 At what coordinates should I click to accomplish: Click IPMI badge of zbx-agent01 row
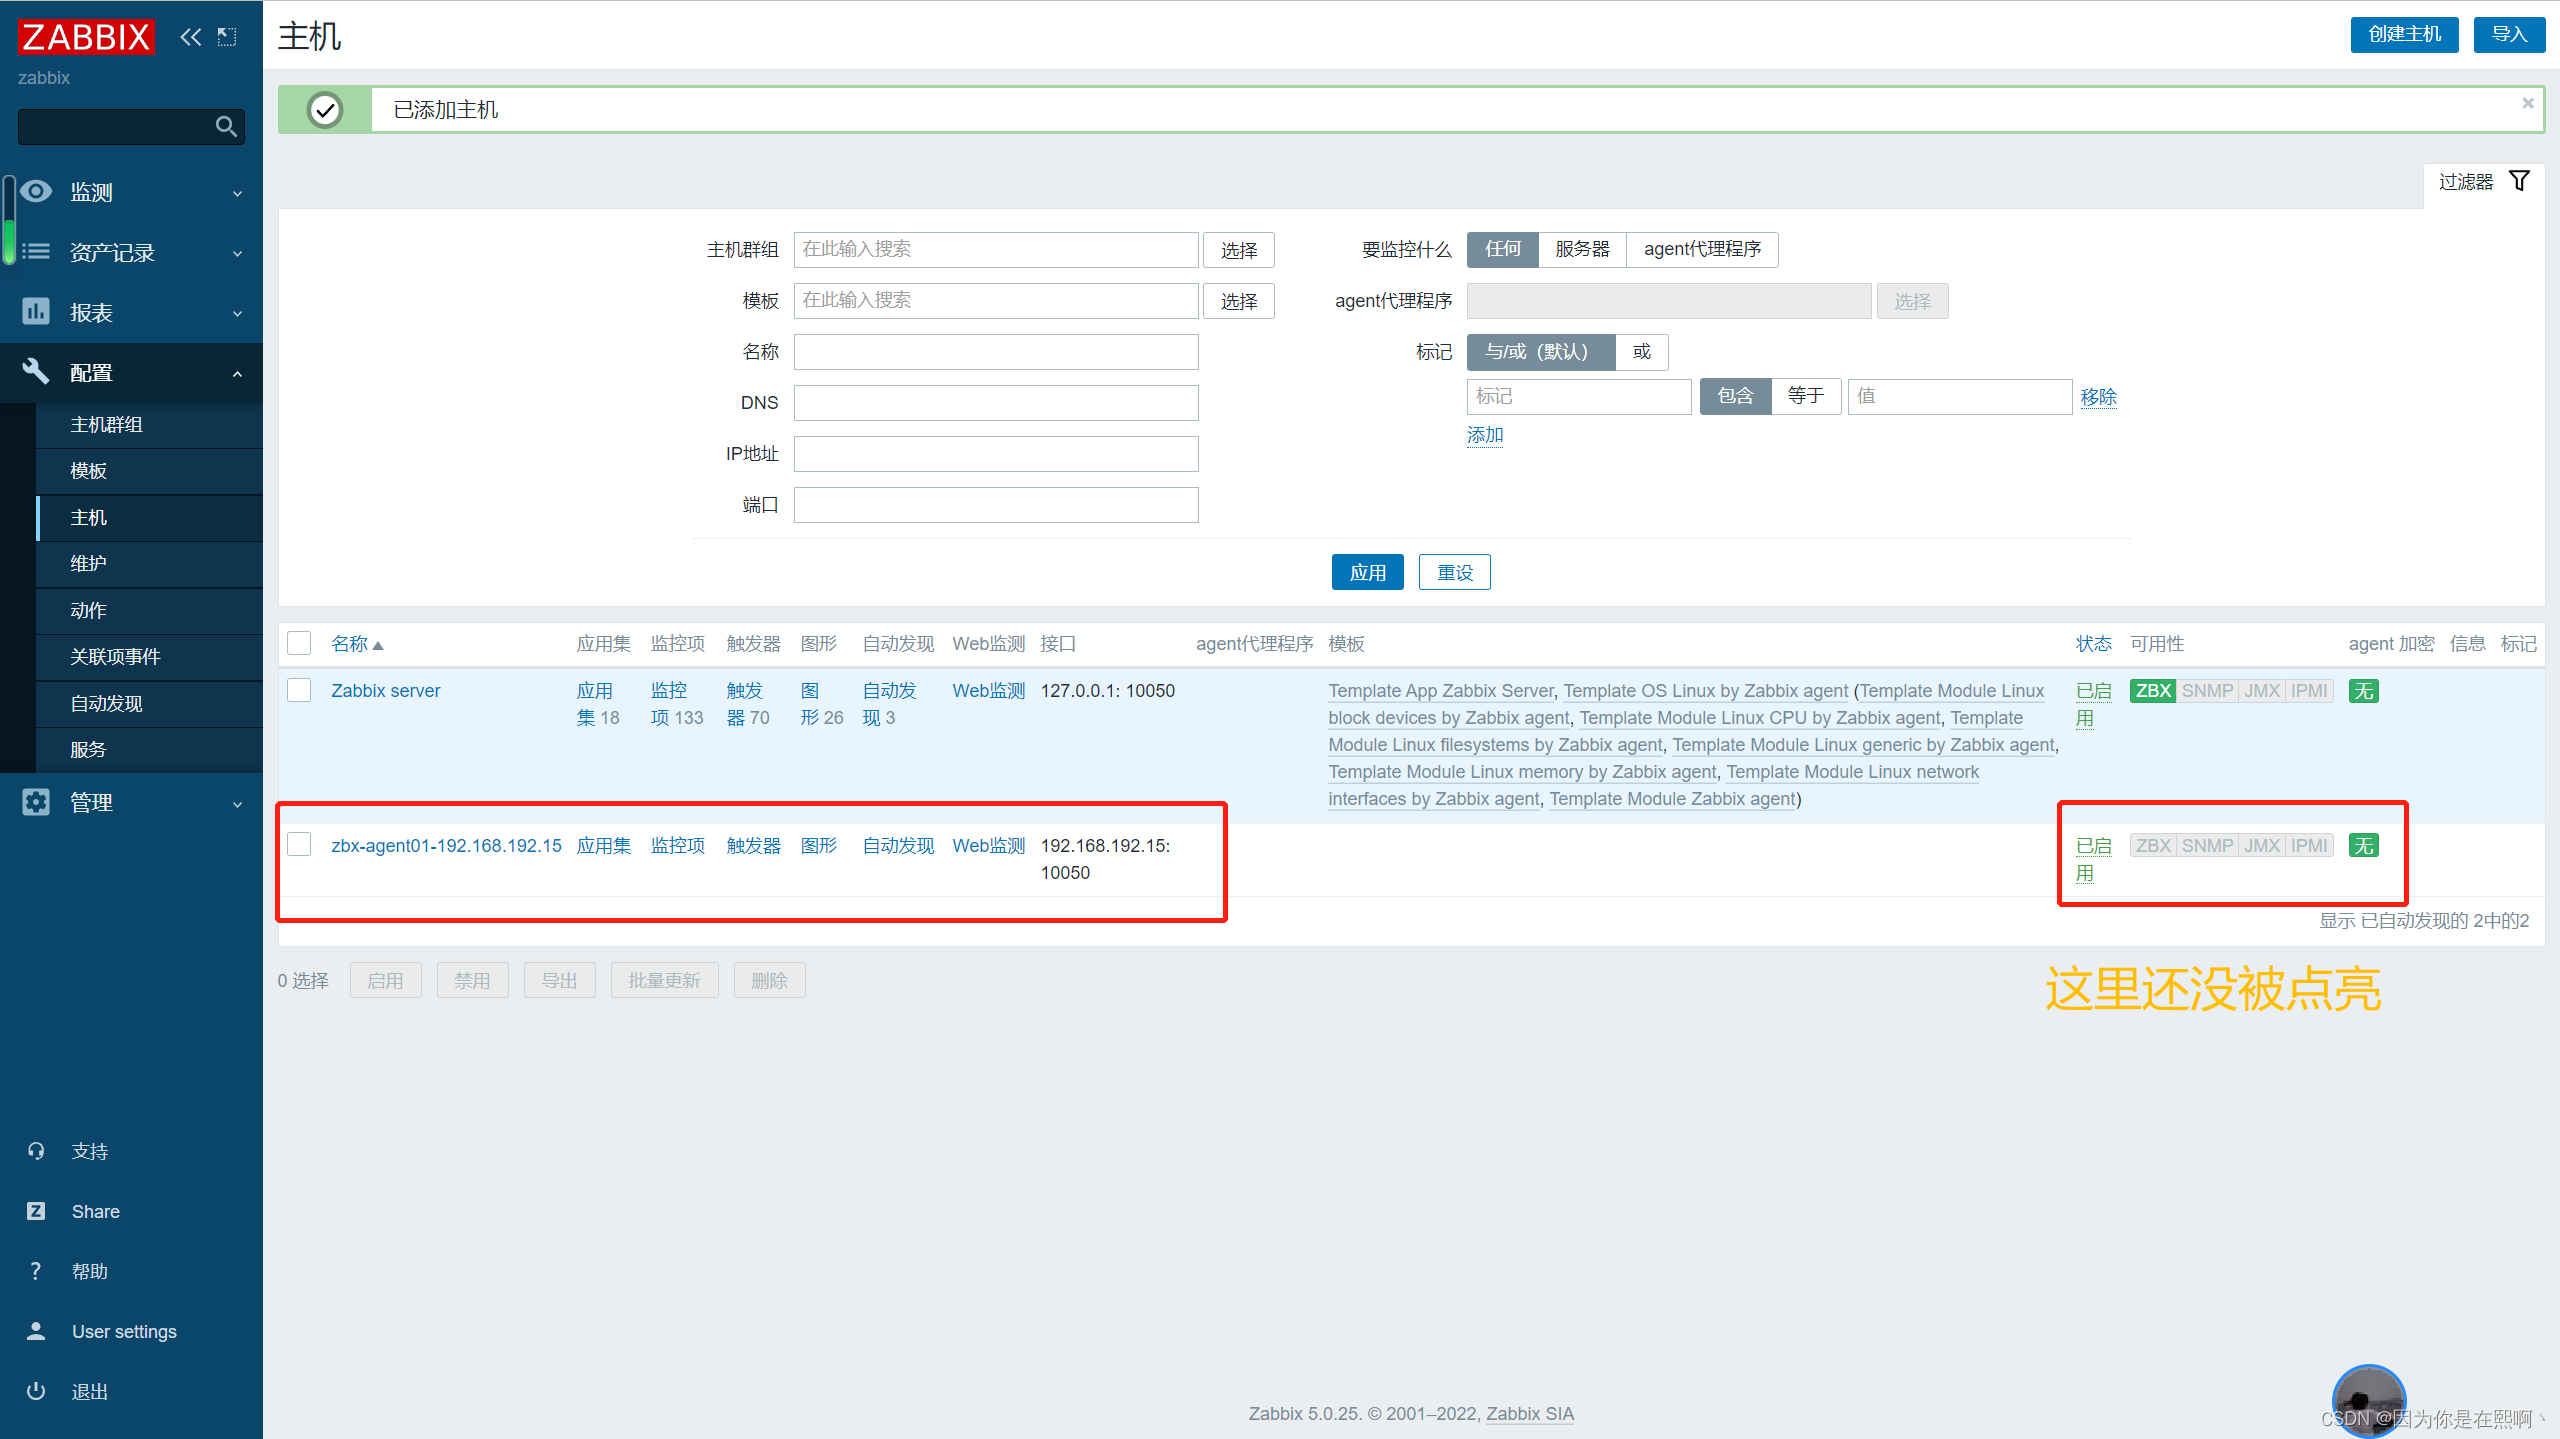coord(2309,846)
